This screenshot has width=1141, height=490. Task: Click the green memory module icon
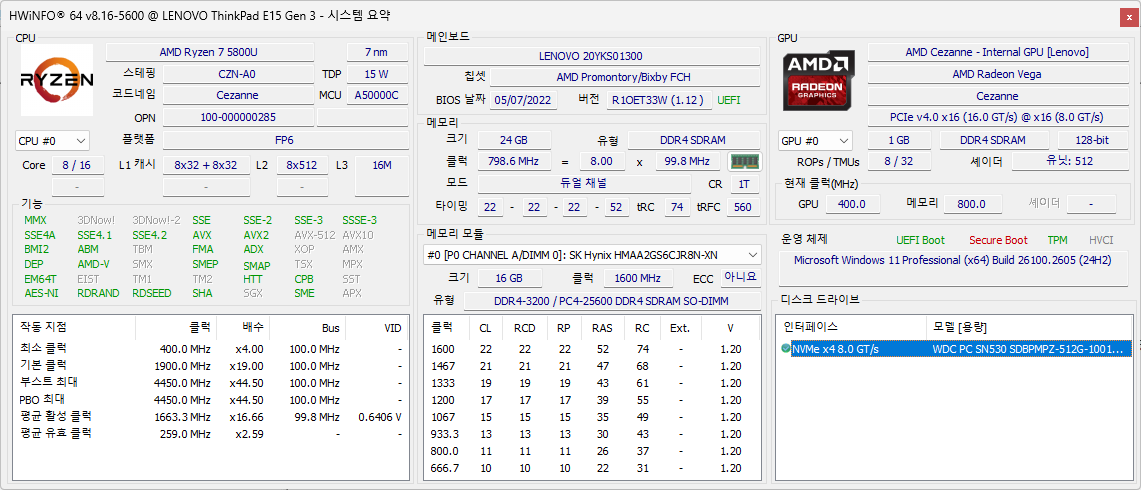744,161
